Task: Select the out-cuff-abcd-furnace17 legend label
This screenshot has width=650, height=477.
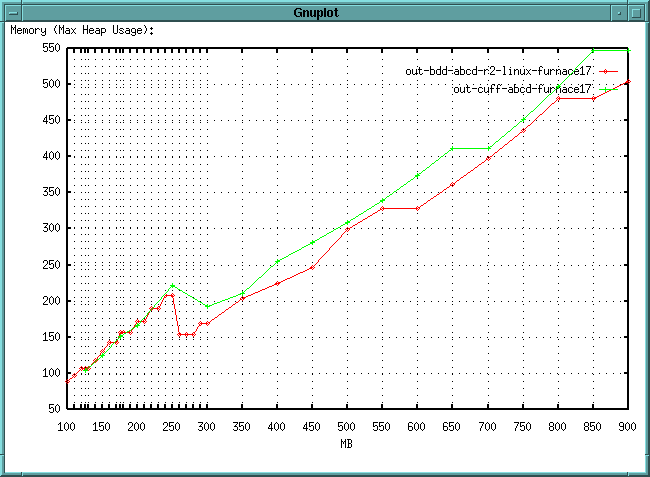Action: (523, 89)
